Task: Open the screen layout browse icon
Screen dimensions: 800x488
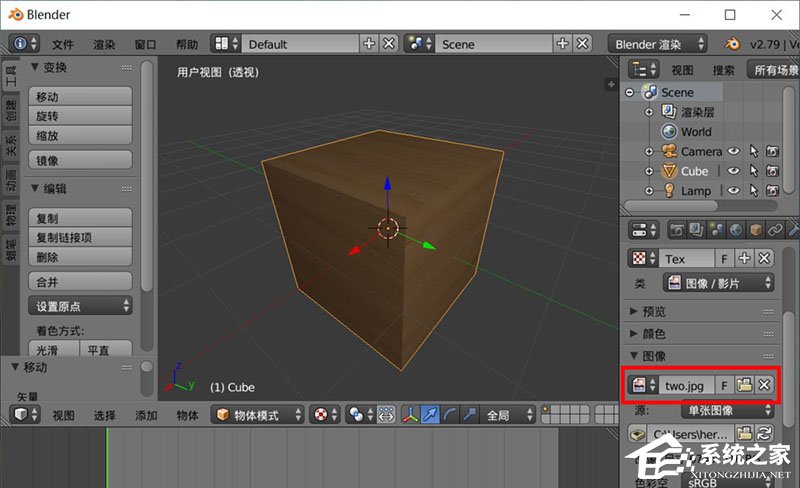Action: (227, 44)
